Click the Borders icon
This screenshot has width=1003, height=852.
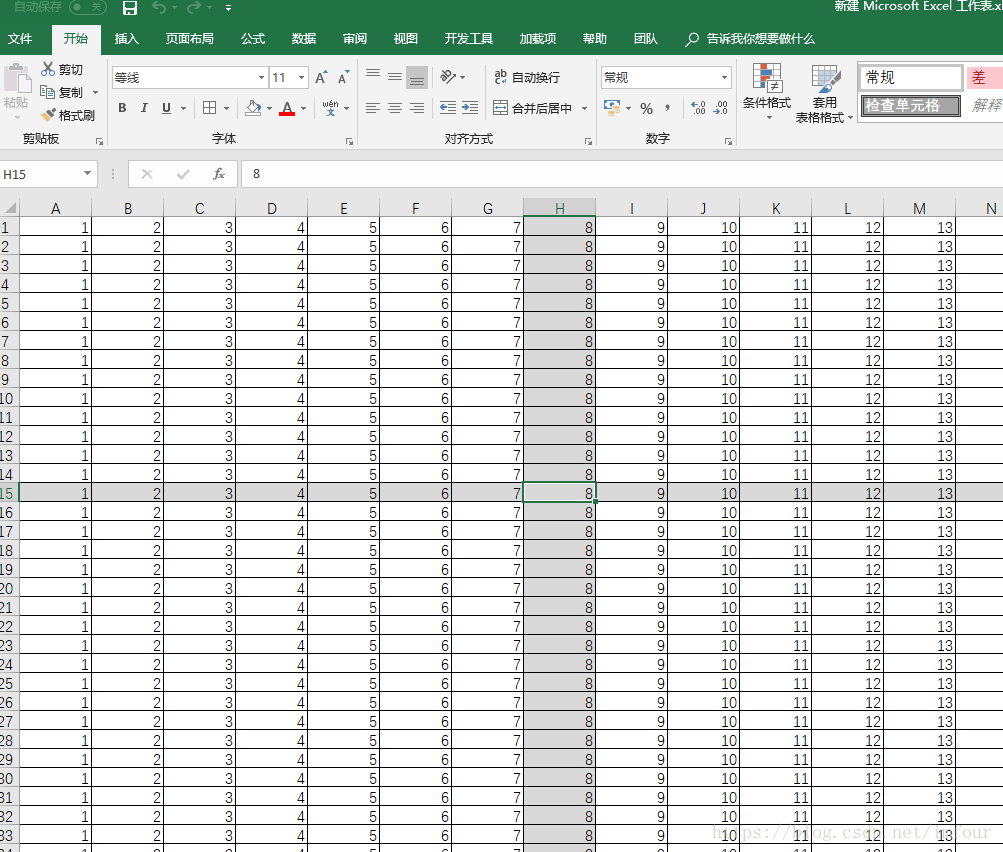[x=209, y=108]
